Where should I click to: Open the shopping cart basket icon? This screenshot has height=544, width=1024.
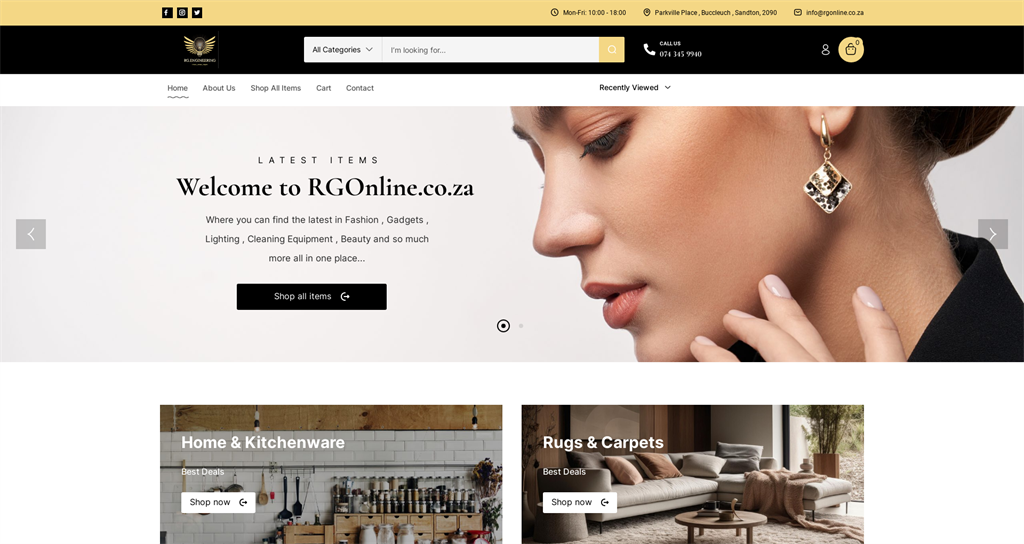(x=851, y=50)
